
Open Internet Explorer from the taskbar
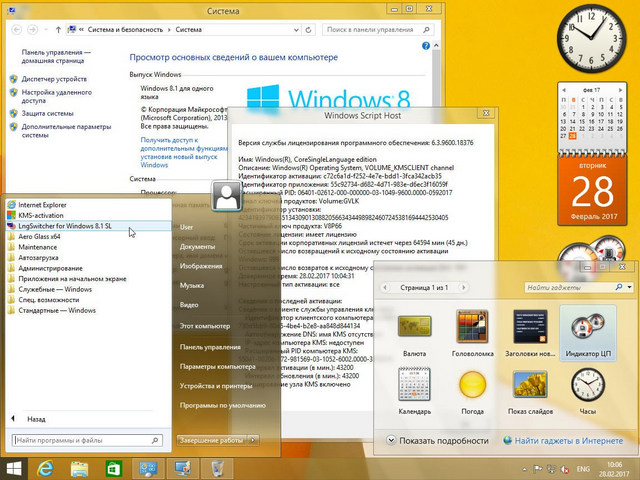(46, 468)
